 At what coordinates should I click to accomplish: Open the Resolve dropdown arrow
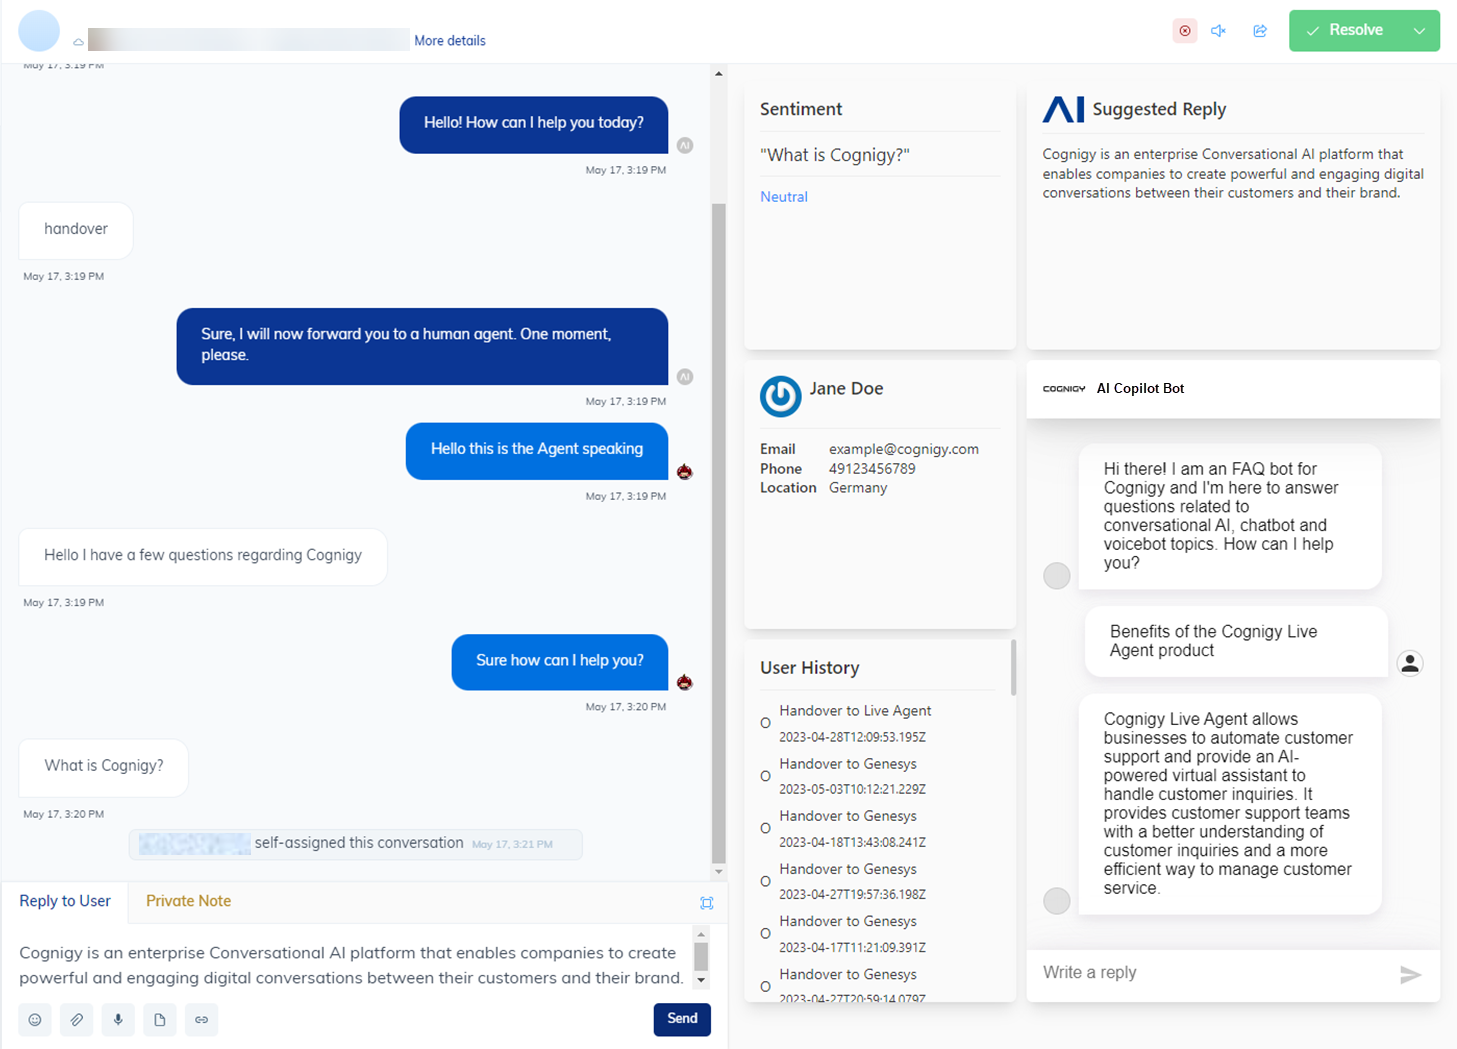point(1419,30)
